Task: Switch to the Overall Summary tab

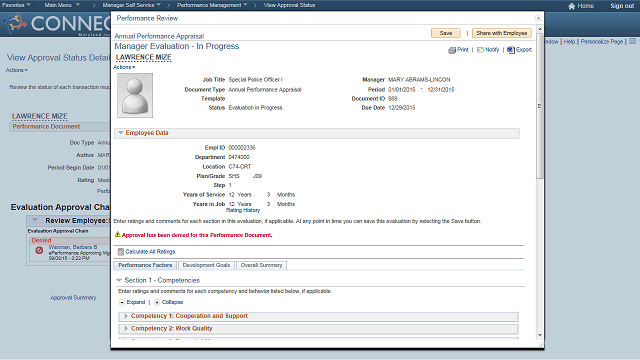Action: pyautogui.click(x=261, y=265)
